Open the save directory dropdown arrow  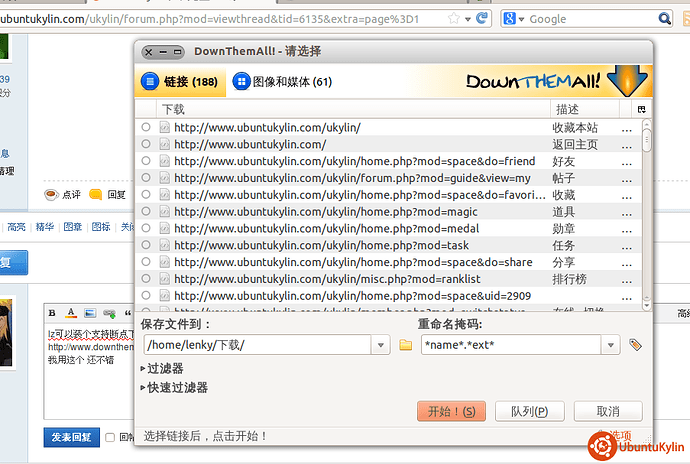tap(381, 345)
